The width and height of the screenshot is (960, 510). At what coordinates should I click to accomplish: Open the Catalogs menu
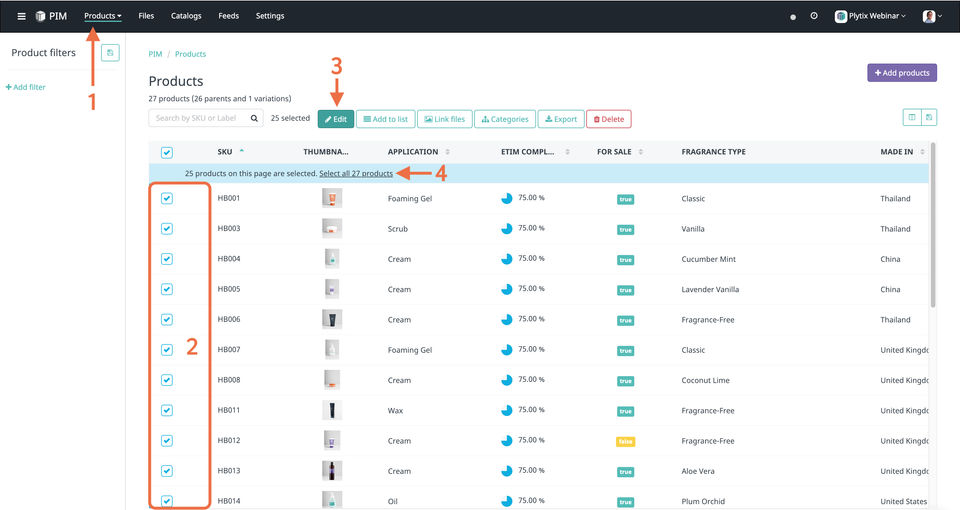(186, 16)
